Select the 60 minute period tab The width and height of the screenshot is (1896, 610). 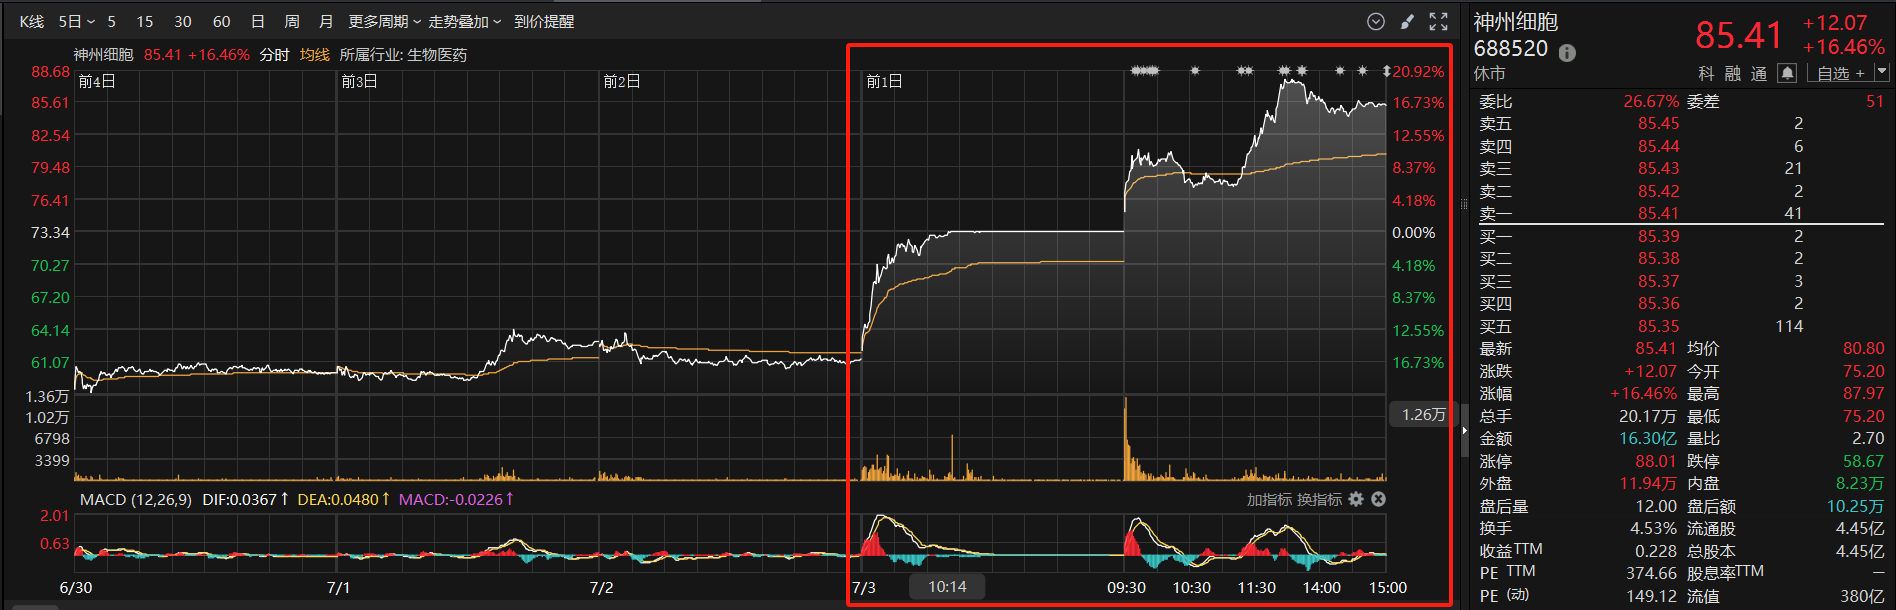tap(221, 22)
